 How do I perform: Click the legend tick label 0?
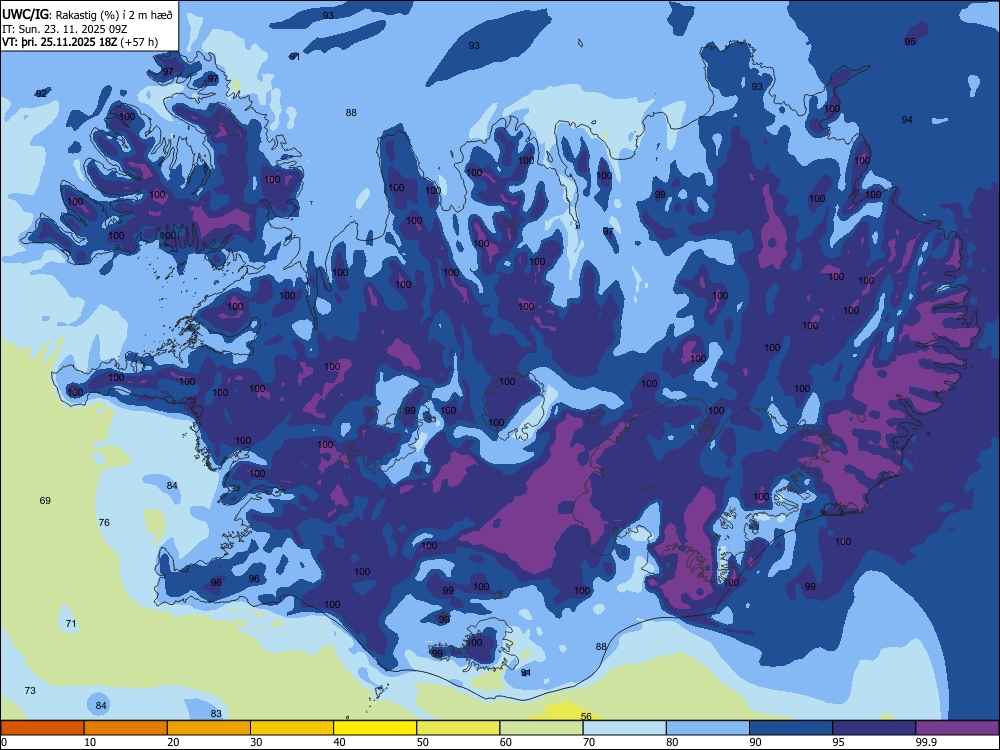click(x=5, y=742)
